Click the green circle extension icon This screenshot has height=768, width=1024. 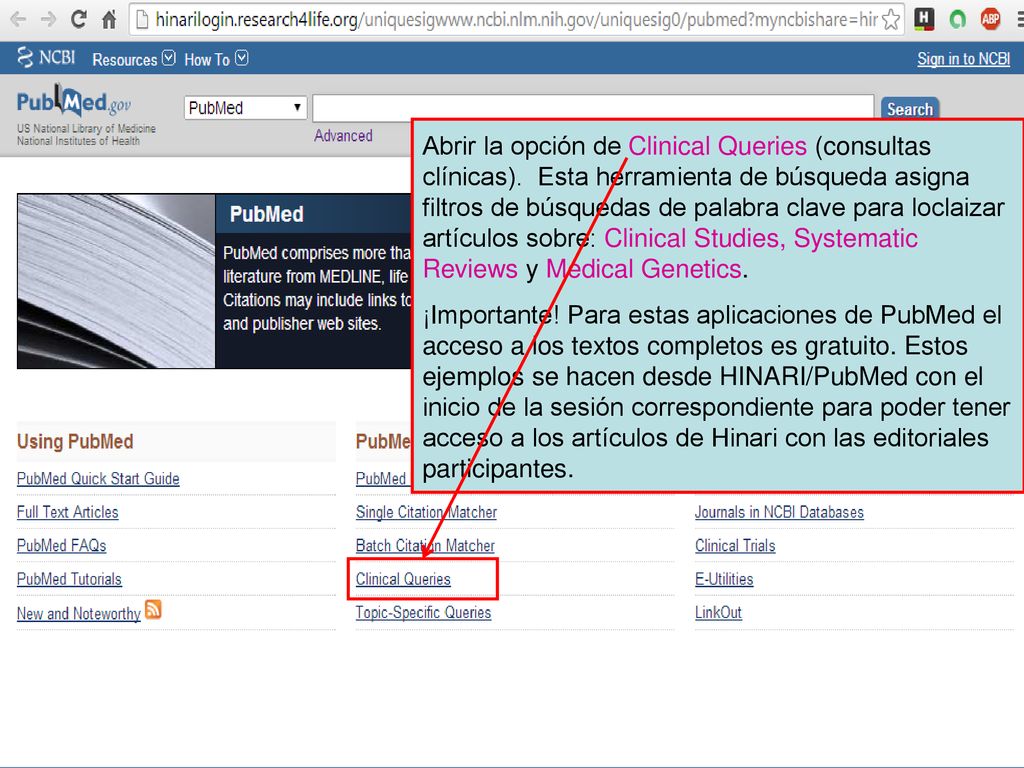pyautogui.click(x=957, y=20)
